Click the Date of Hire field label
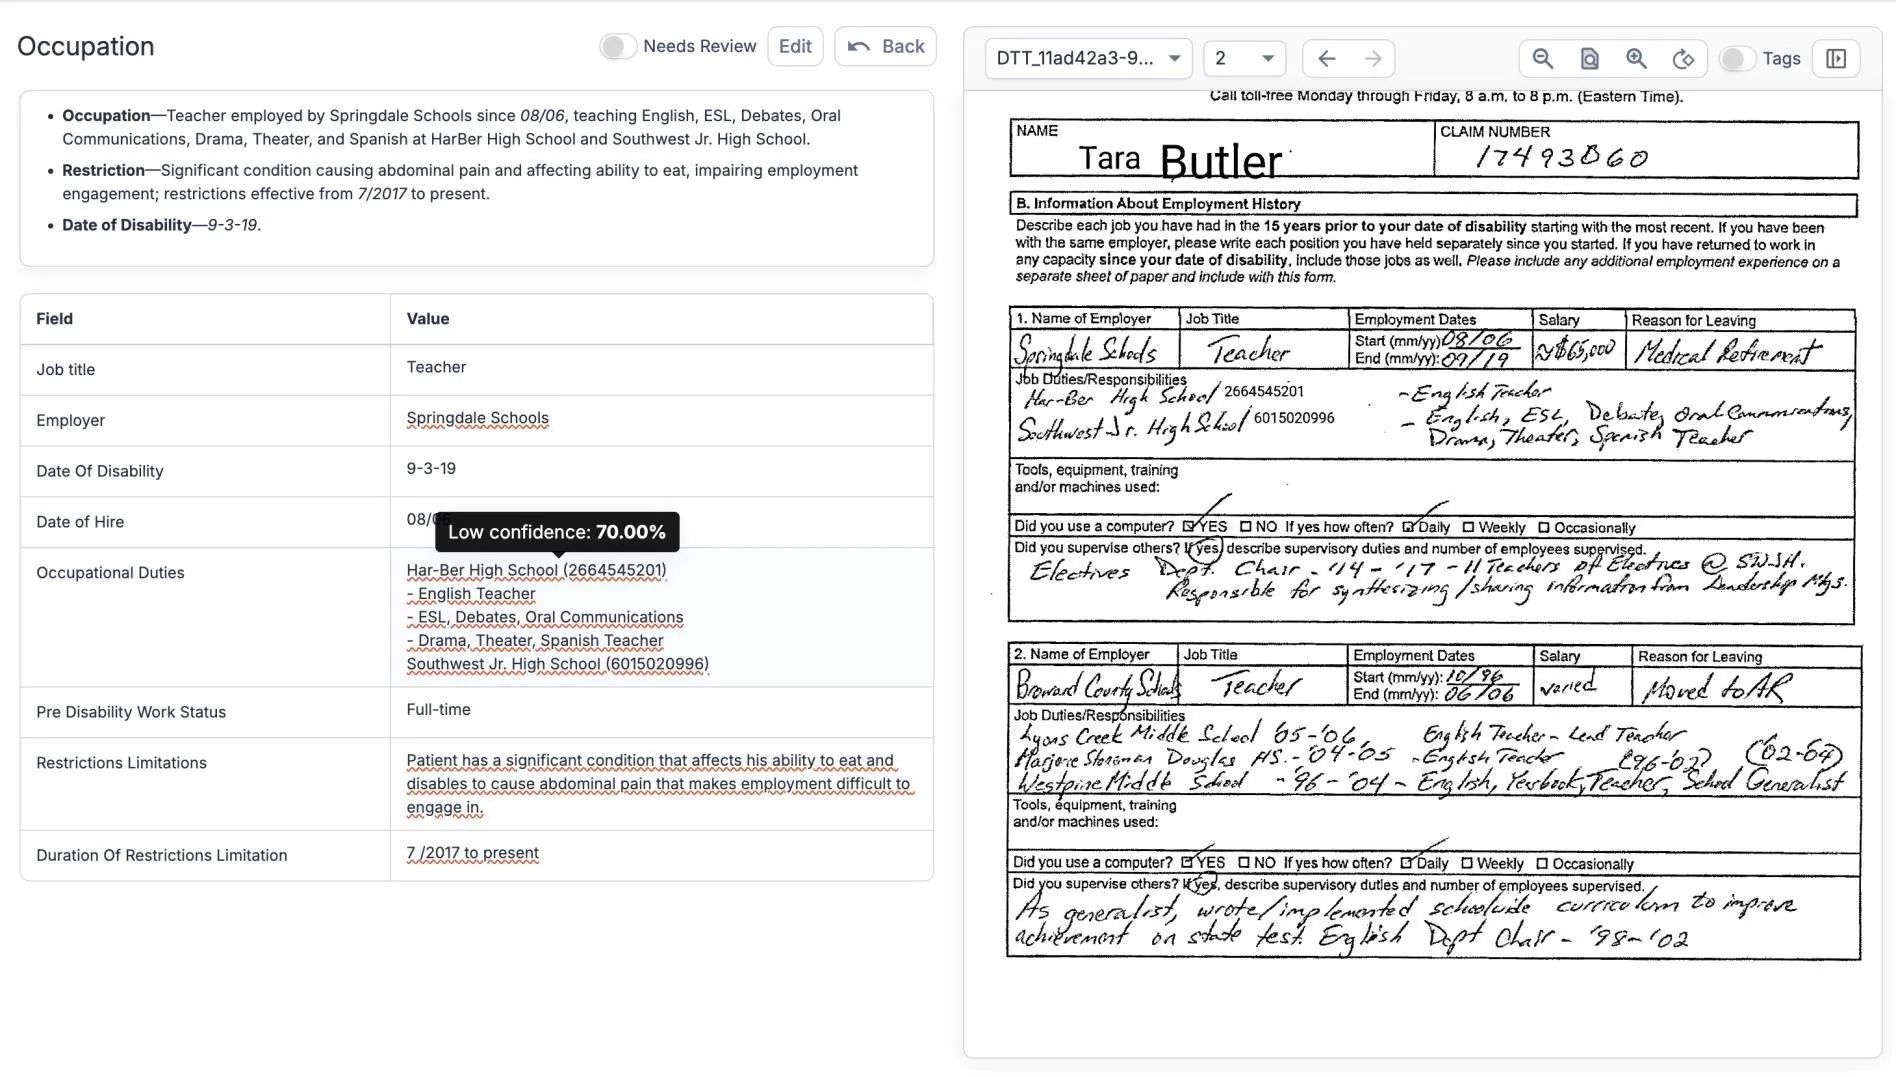Screen dimensions: 1896x1077 [x=80, y=522]
